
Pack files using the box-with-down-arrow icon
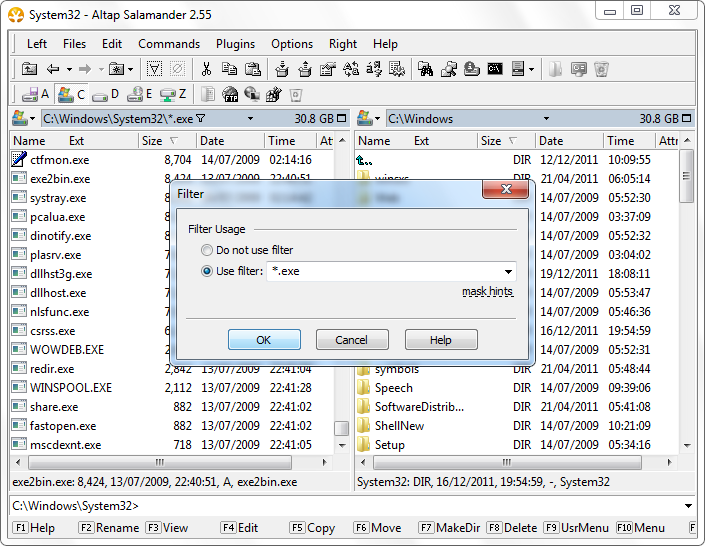282,69
